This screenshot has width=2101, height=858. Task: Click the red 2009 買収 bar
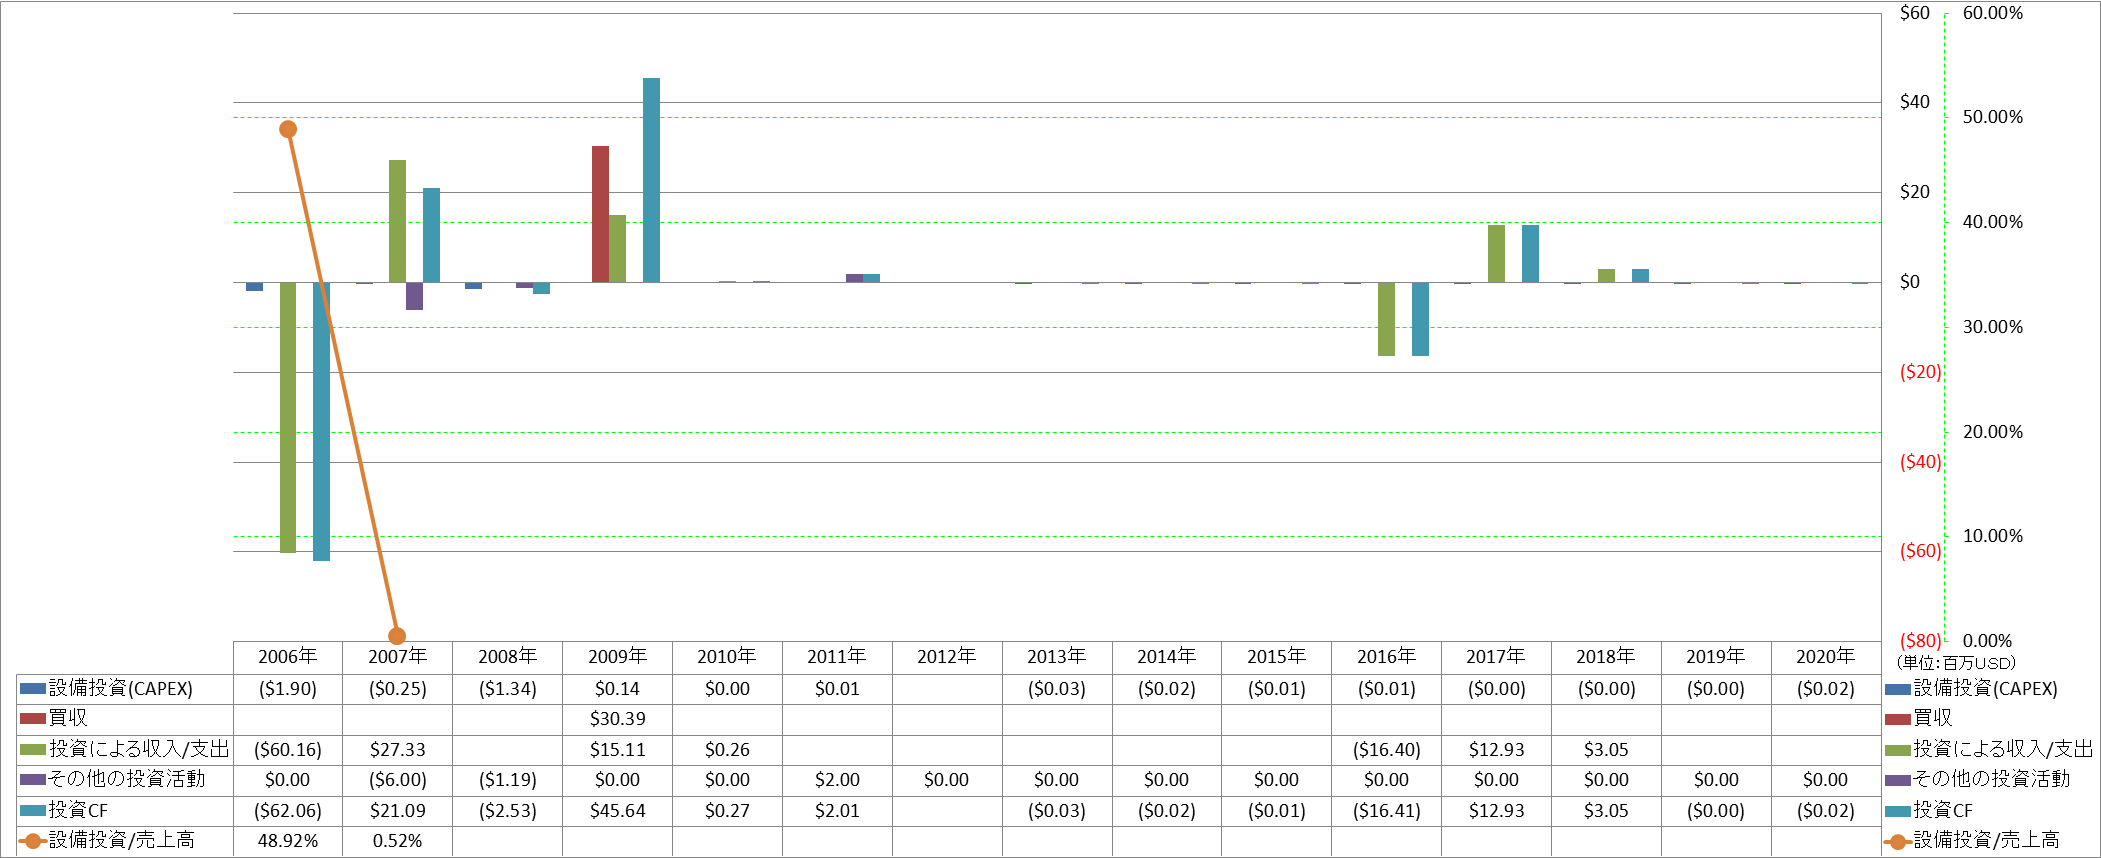tap(600, 214)
